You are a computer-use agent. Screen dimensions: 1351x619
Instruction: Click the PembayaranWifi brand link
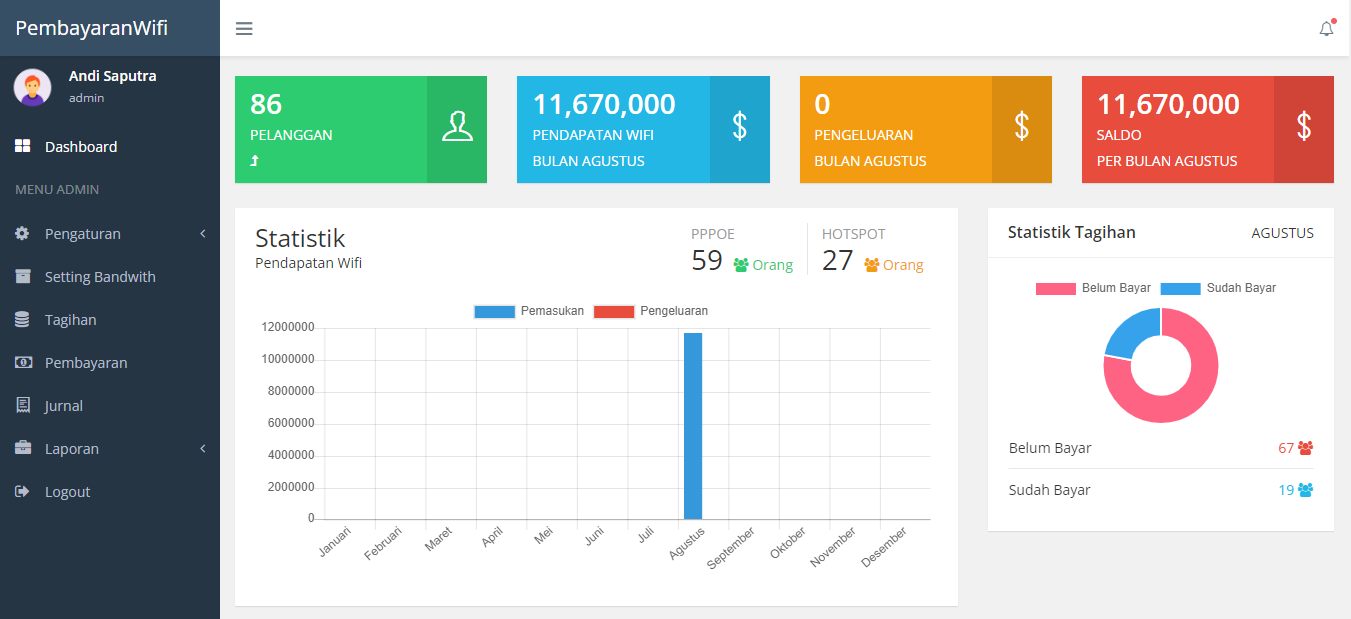point(91,28)
